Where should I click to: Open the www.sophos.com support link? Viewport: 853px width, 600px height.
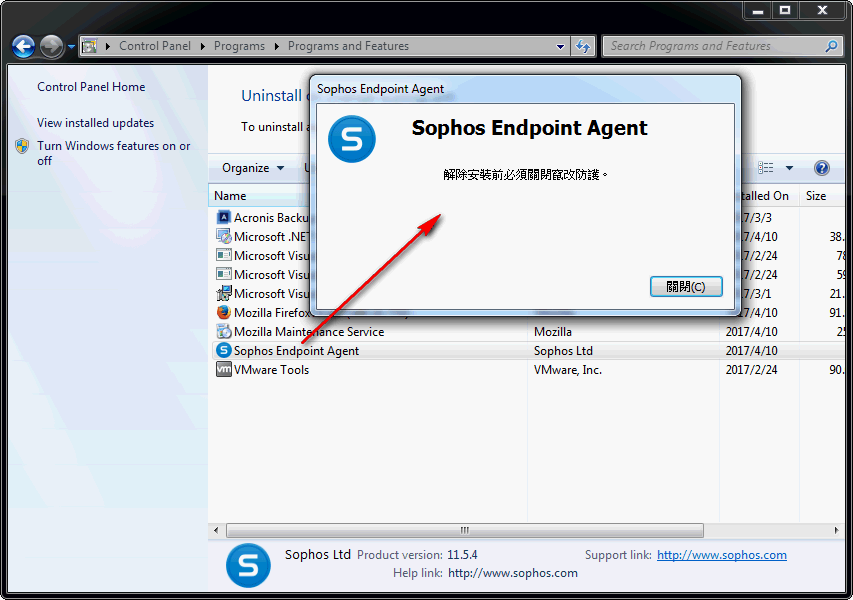click(721, 555)
